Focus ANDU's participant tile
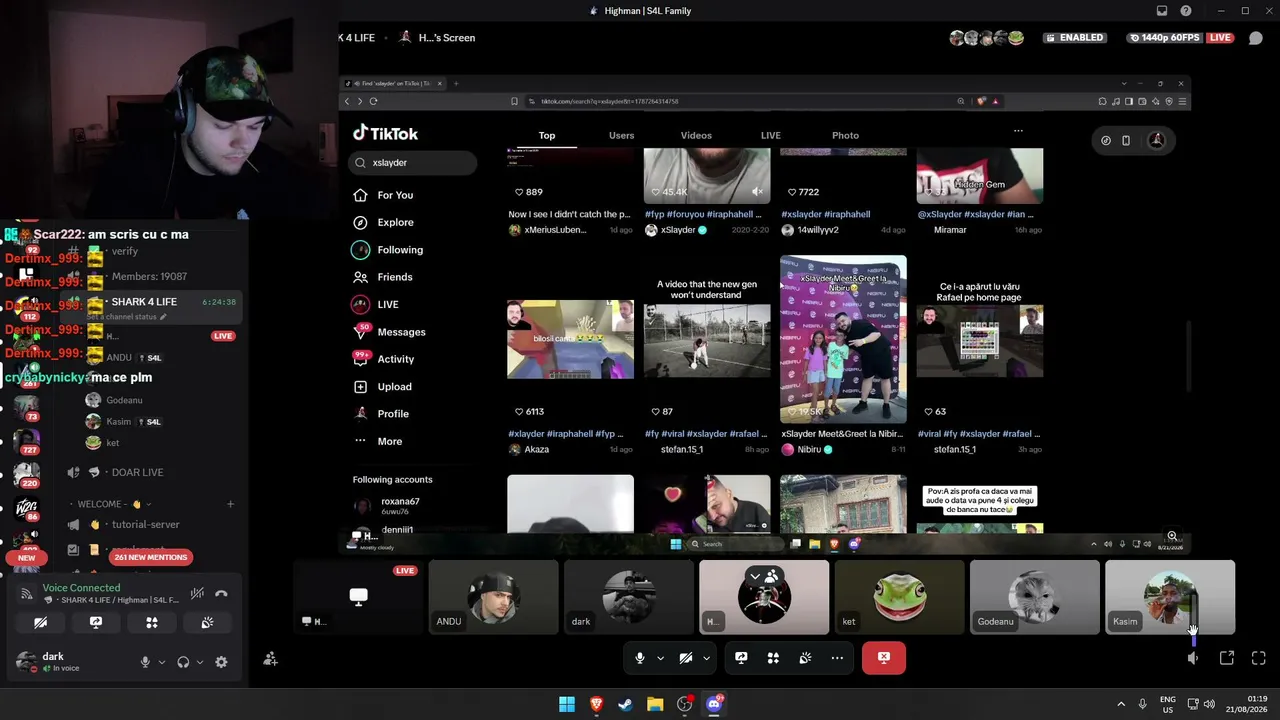Viewport: 1280px width, 720px height. click(x=493, y=597)
